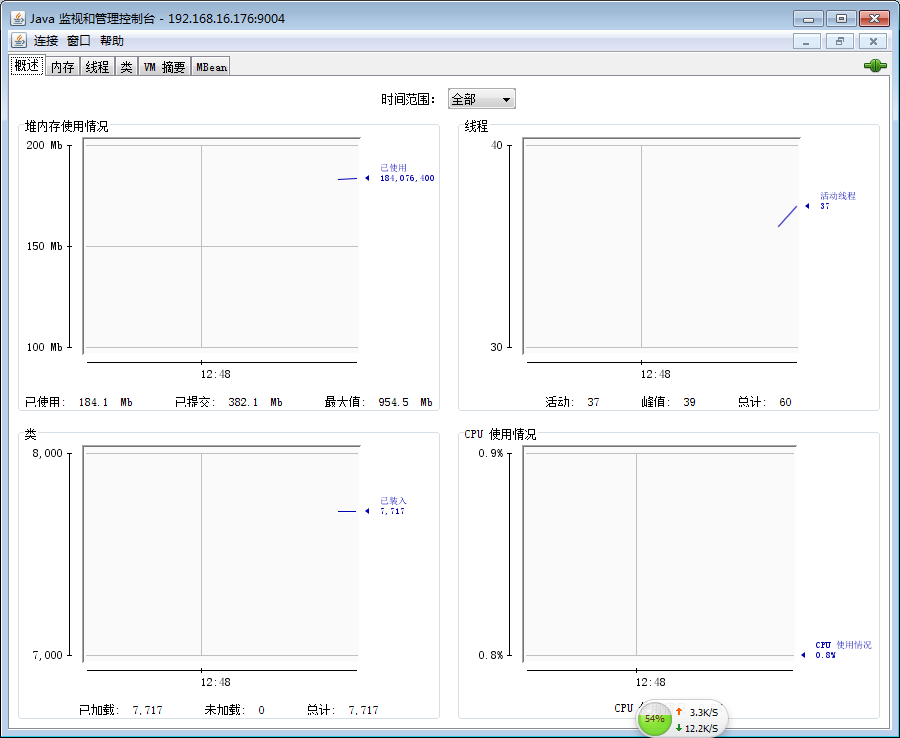Click the CPU 使用情况 chart area
900x738 pixels.
pos(660,554)
